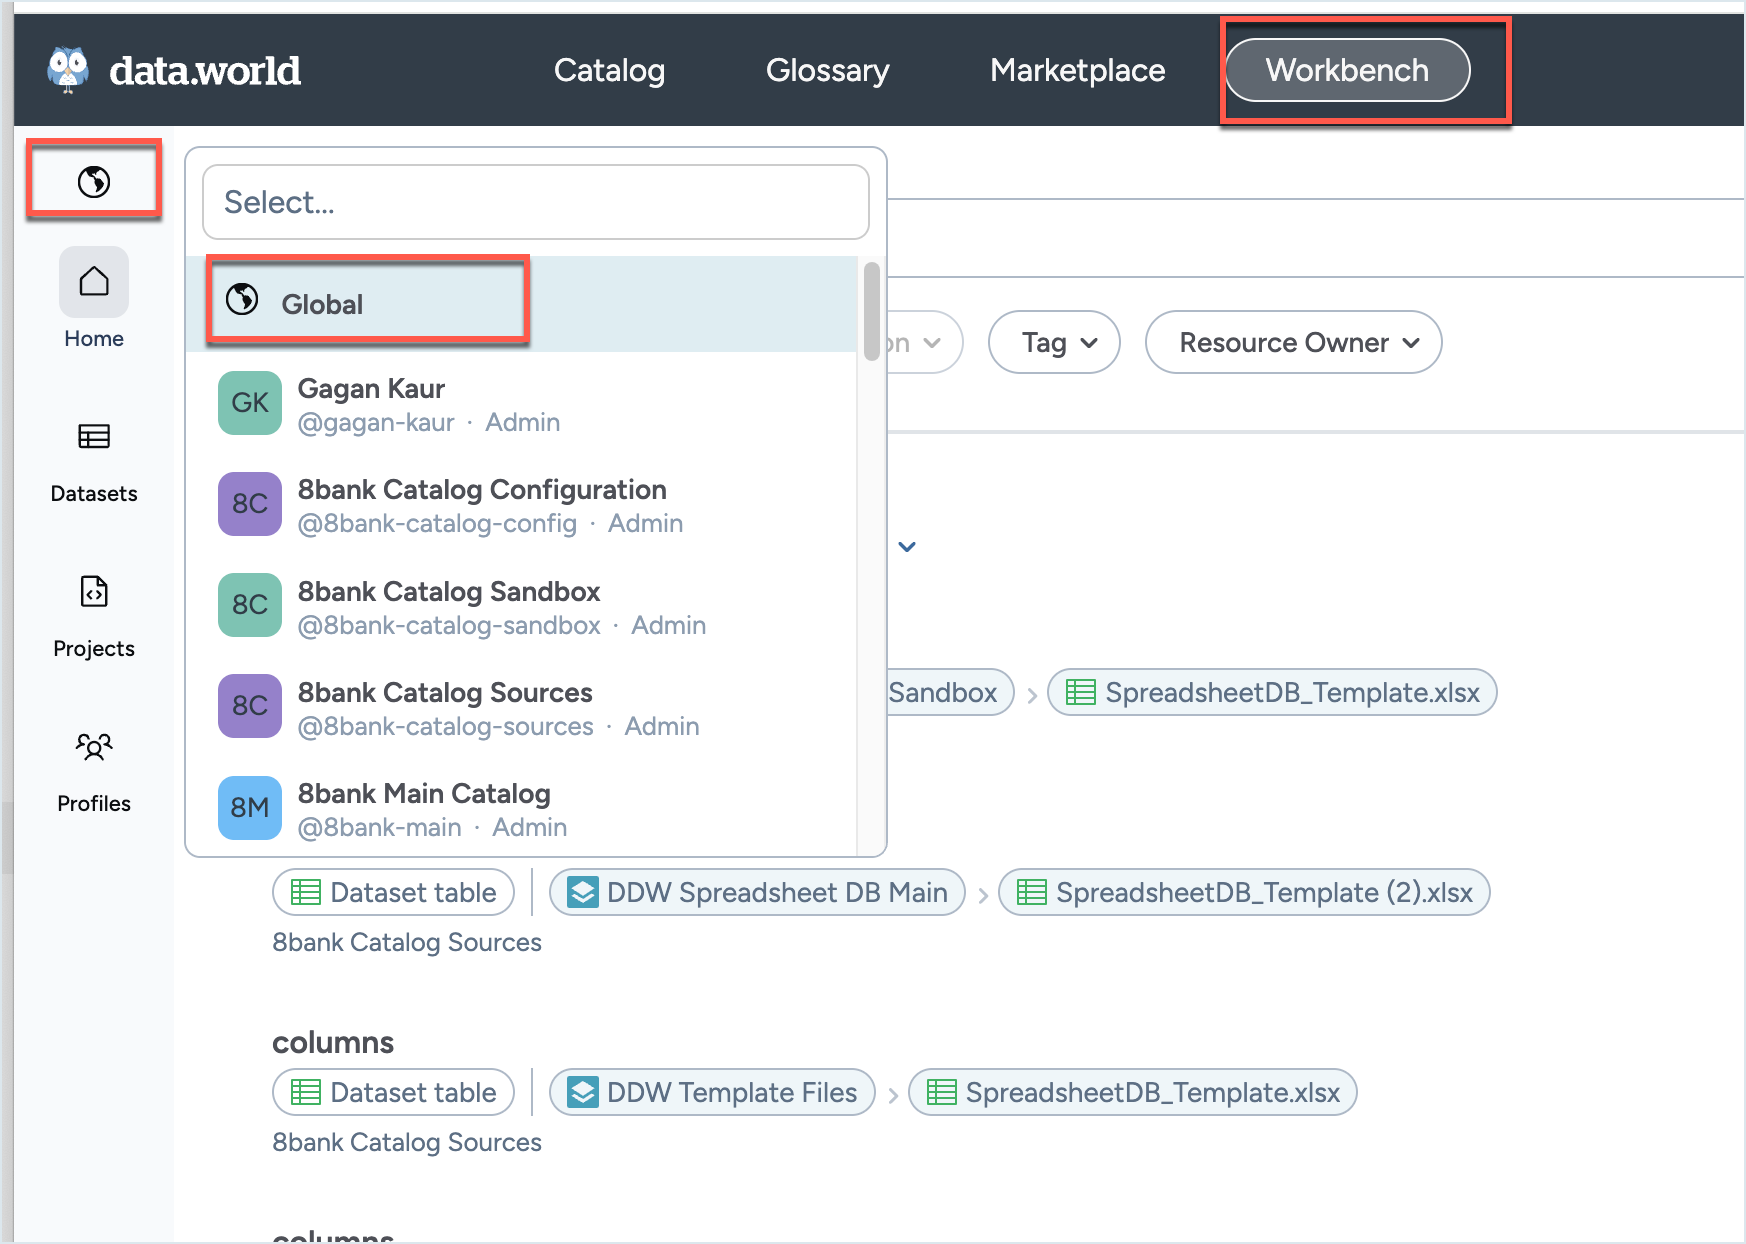This screenshot has height=1244, width=1746.
Task: Expand the Resource Owner filter dropdown
Action: click(x=1293, y=343)
